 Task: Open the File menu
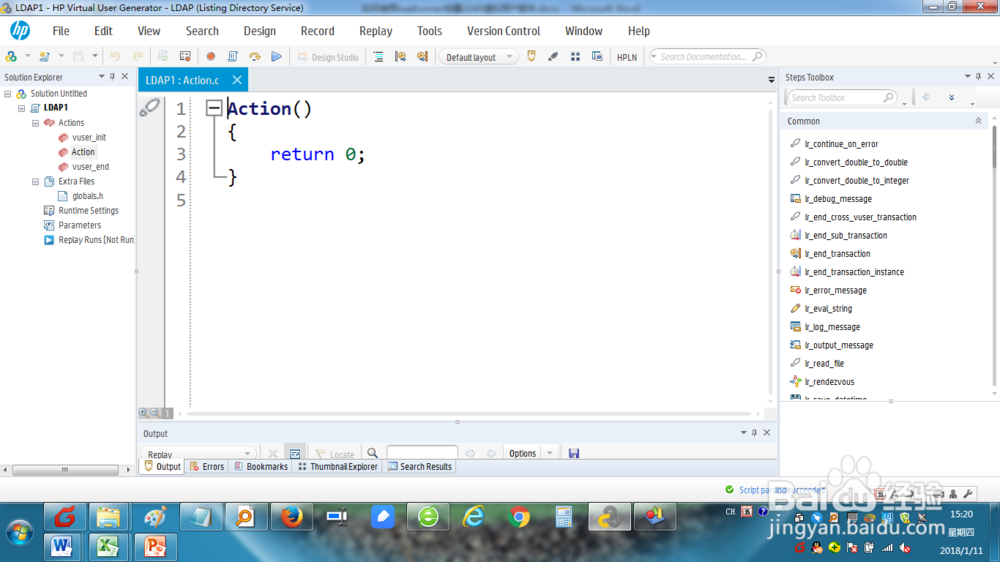(61, 31)
